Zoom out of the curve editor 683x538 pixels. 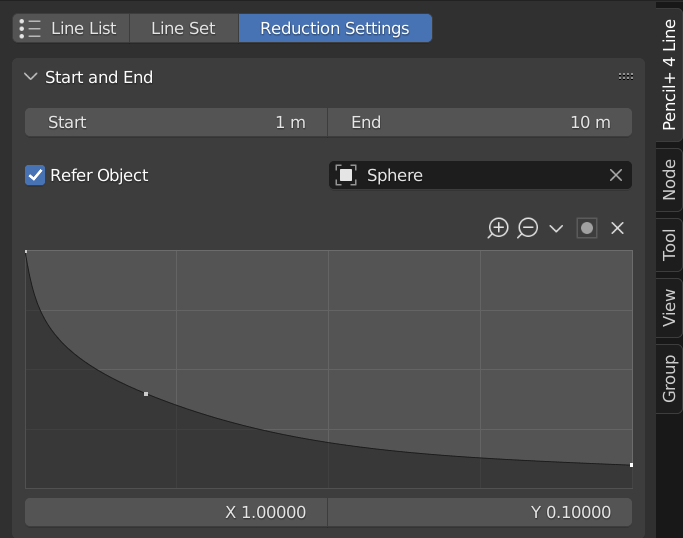click(x=527, y=228)
